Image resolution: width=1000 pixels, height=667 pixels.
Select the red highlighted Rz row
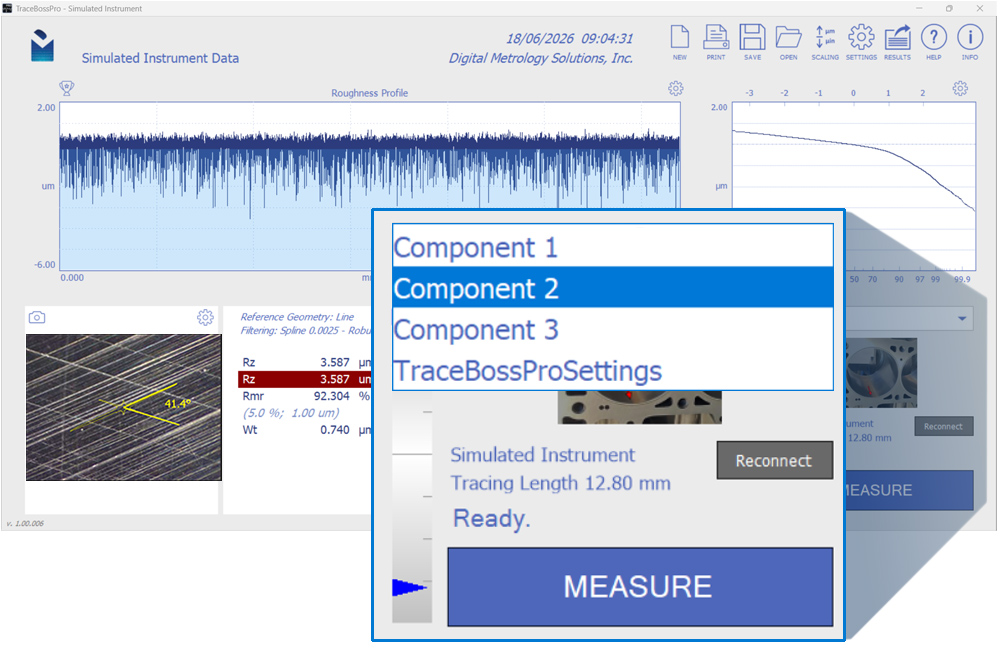point(305,379)
